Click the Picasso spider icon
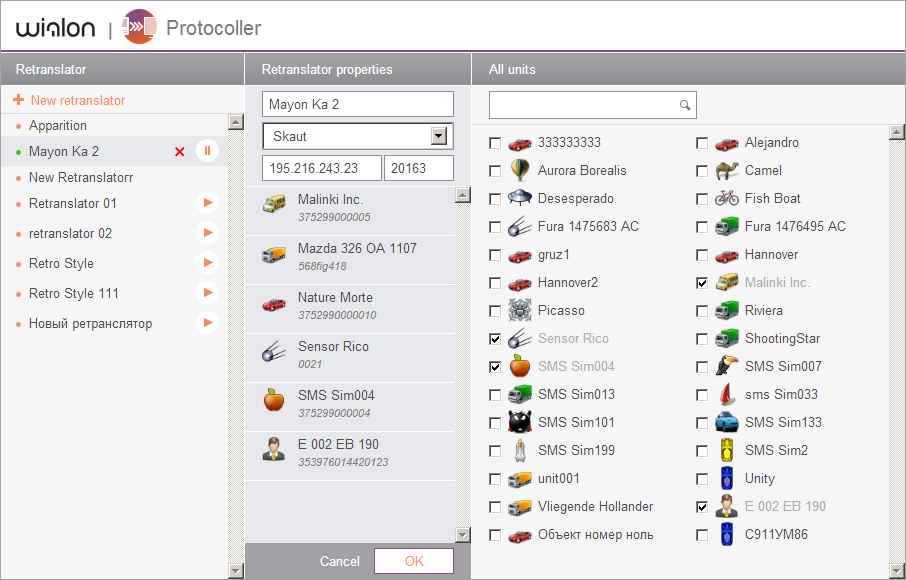Viewport: 906px width, 580px height. (x=520, y=310)
